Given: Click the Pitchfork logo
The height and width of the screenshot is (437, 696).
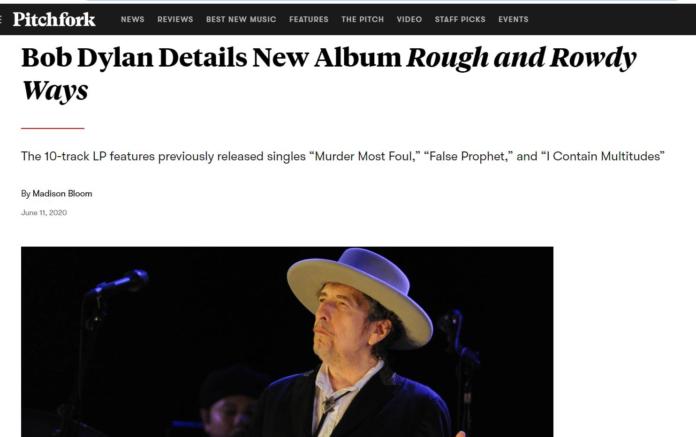Looking at the screenshot, I should (x=54, y=19).
